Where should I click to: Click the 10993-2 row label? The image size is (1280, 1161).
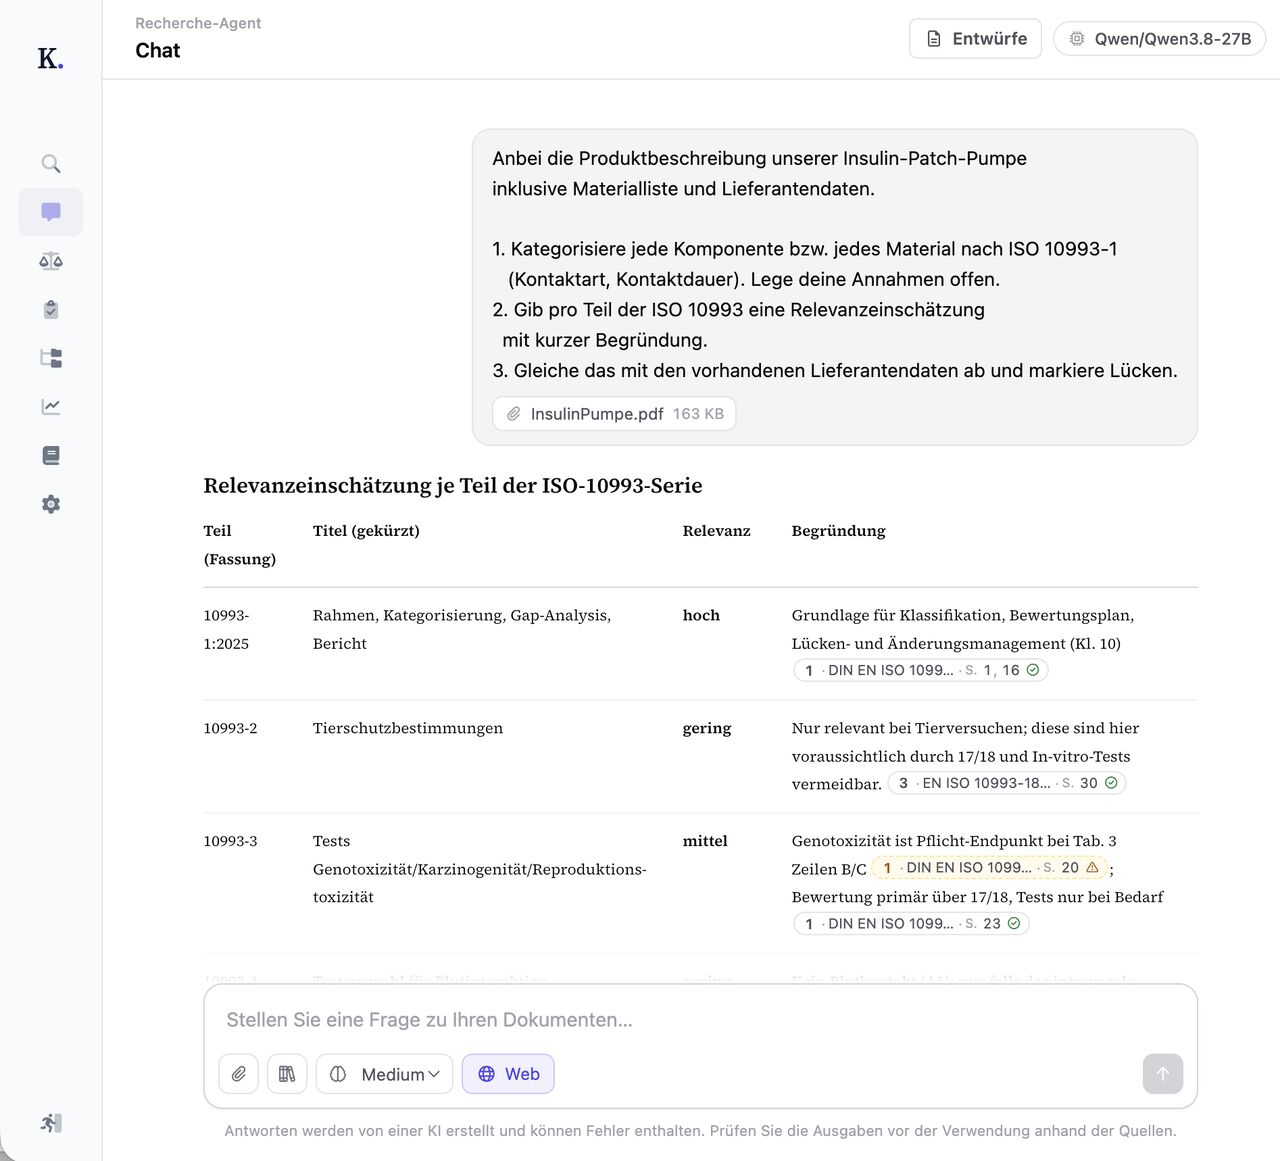click(x=231, y=728)
